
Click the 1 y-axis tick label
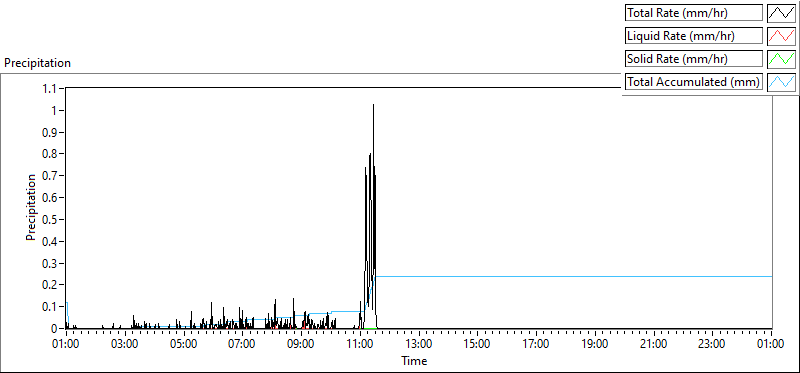click(55, 110)
